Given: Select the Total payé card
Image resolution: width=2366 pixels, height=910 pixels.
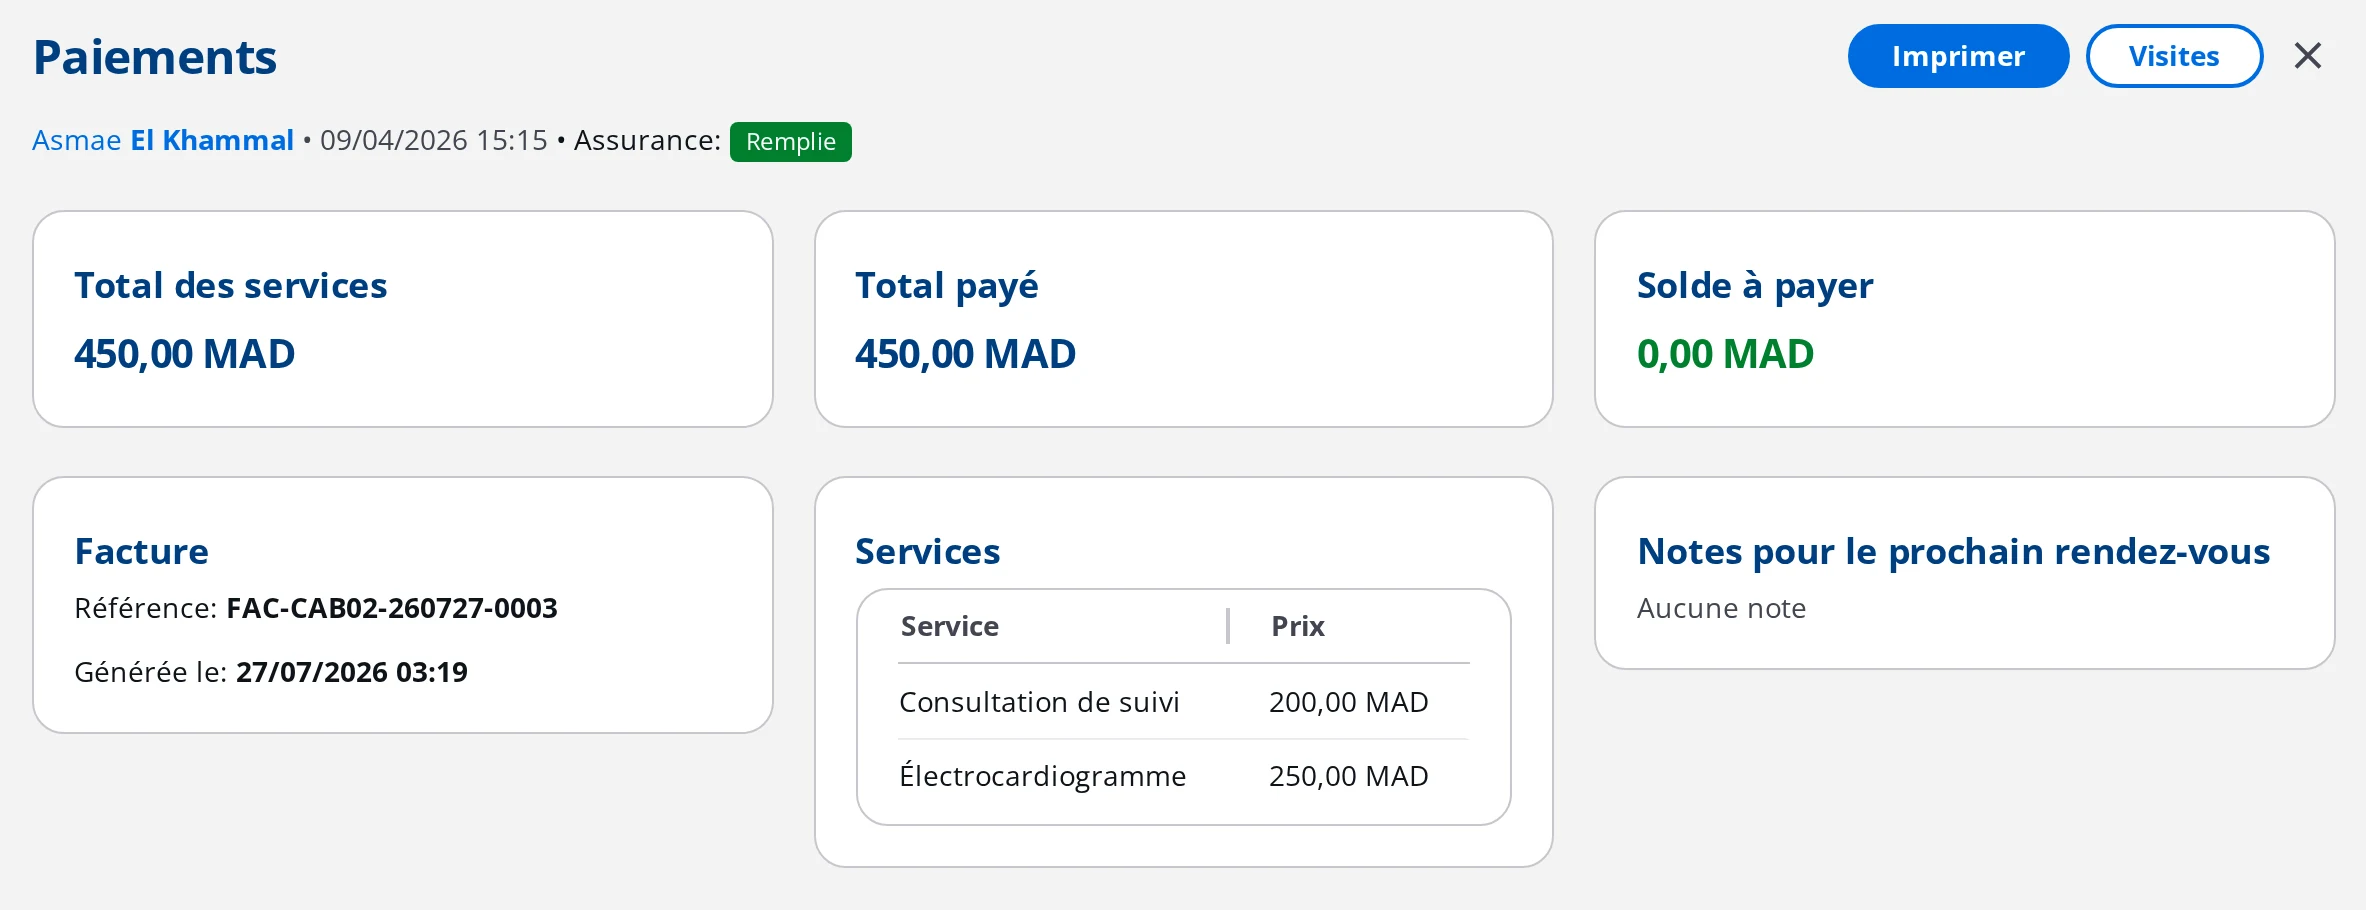Looking at the screenshot, I should point(1183,319).
